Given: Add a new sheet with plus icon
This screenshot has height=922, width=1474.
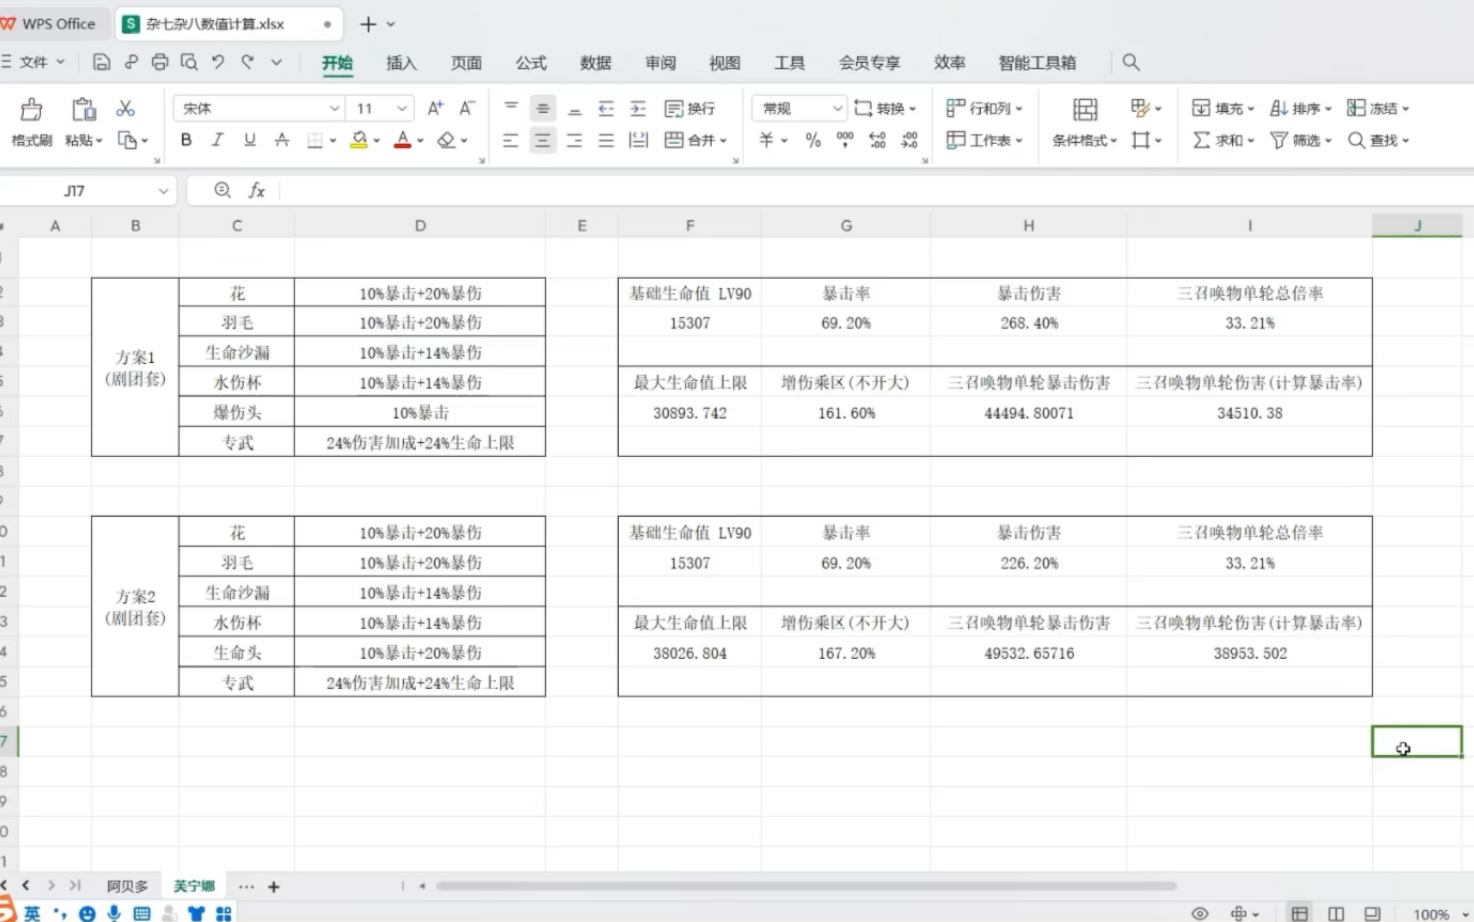Looking at the screenshot, I should tap(273, 886).
